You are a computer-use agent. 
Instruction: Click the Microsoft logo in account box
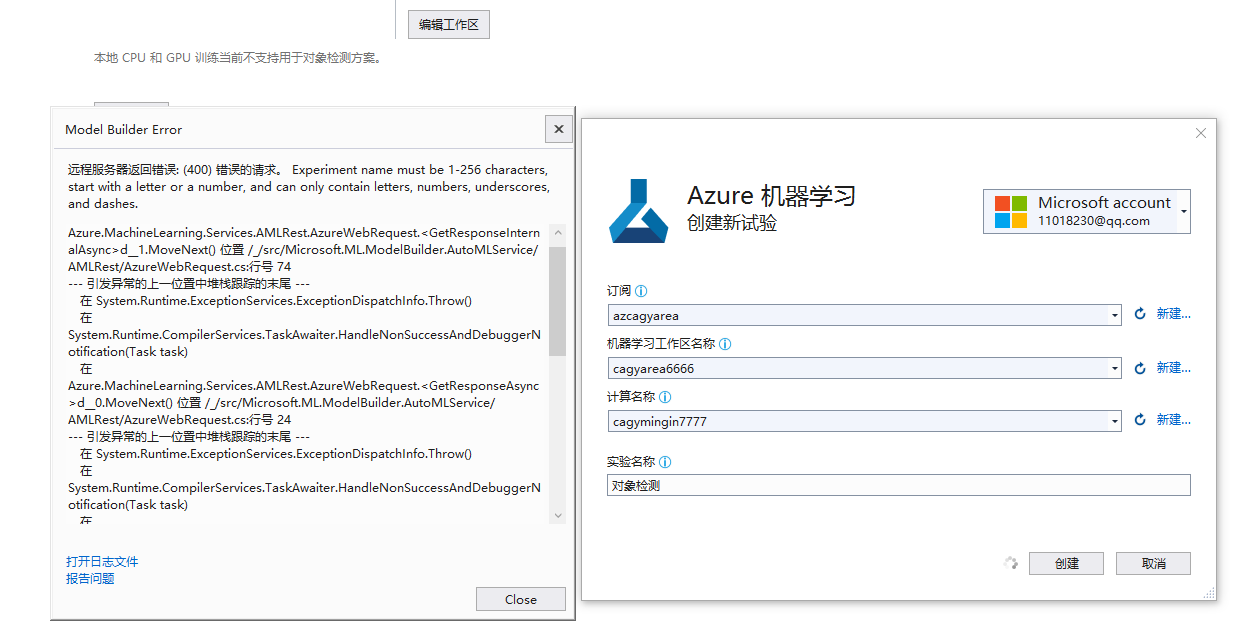[1010, 211]
